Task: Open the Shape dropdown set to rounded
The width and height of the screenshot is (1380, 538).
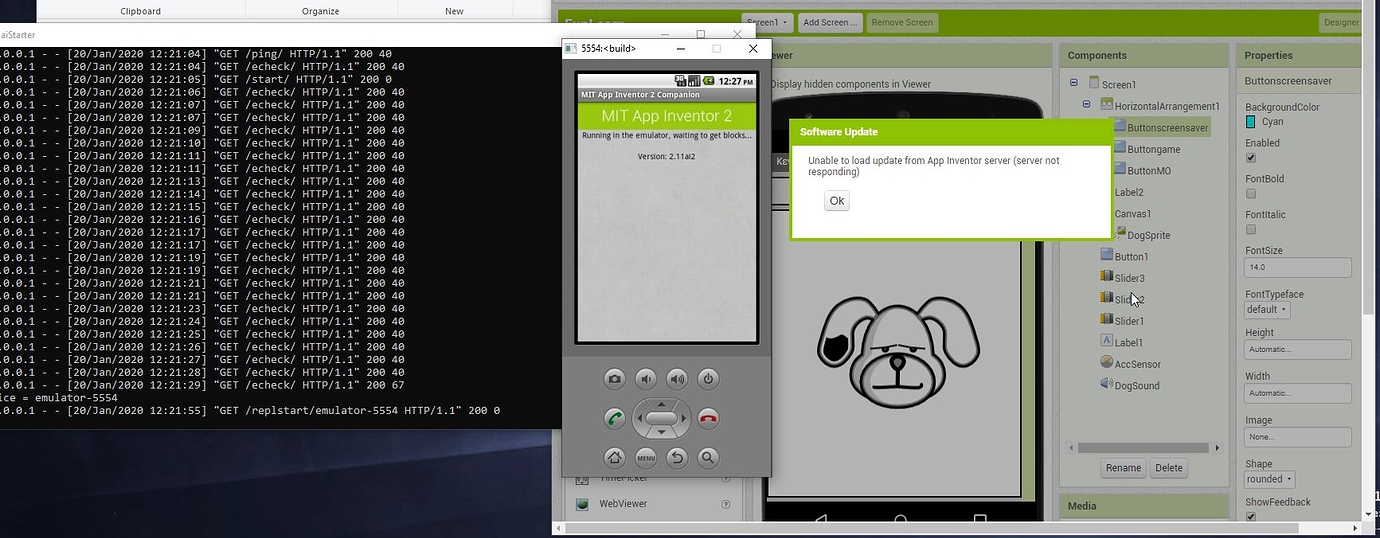Action: click(x=1270, y=479)
